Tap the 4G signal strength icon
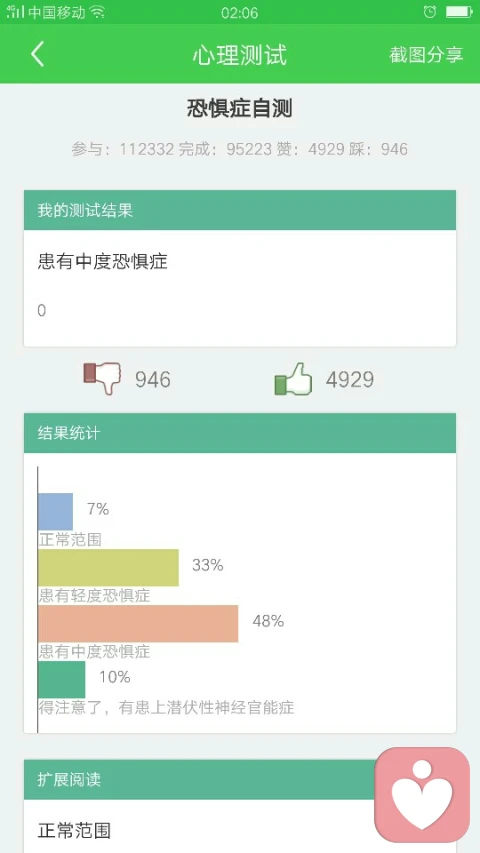Image resolution: width=480 pixels, height=853 pixels. coord(15,12)
